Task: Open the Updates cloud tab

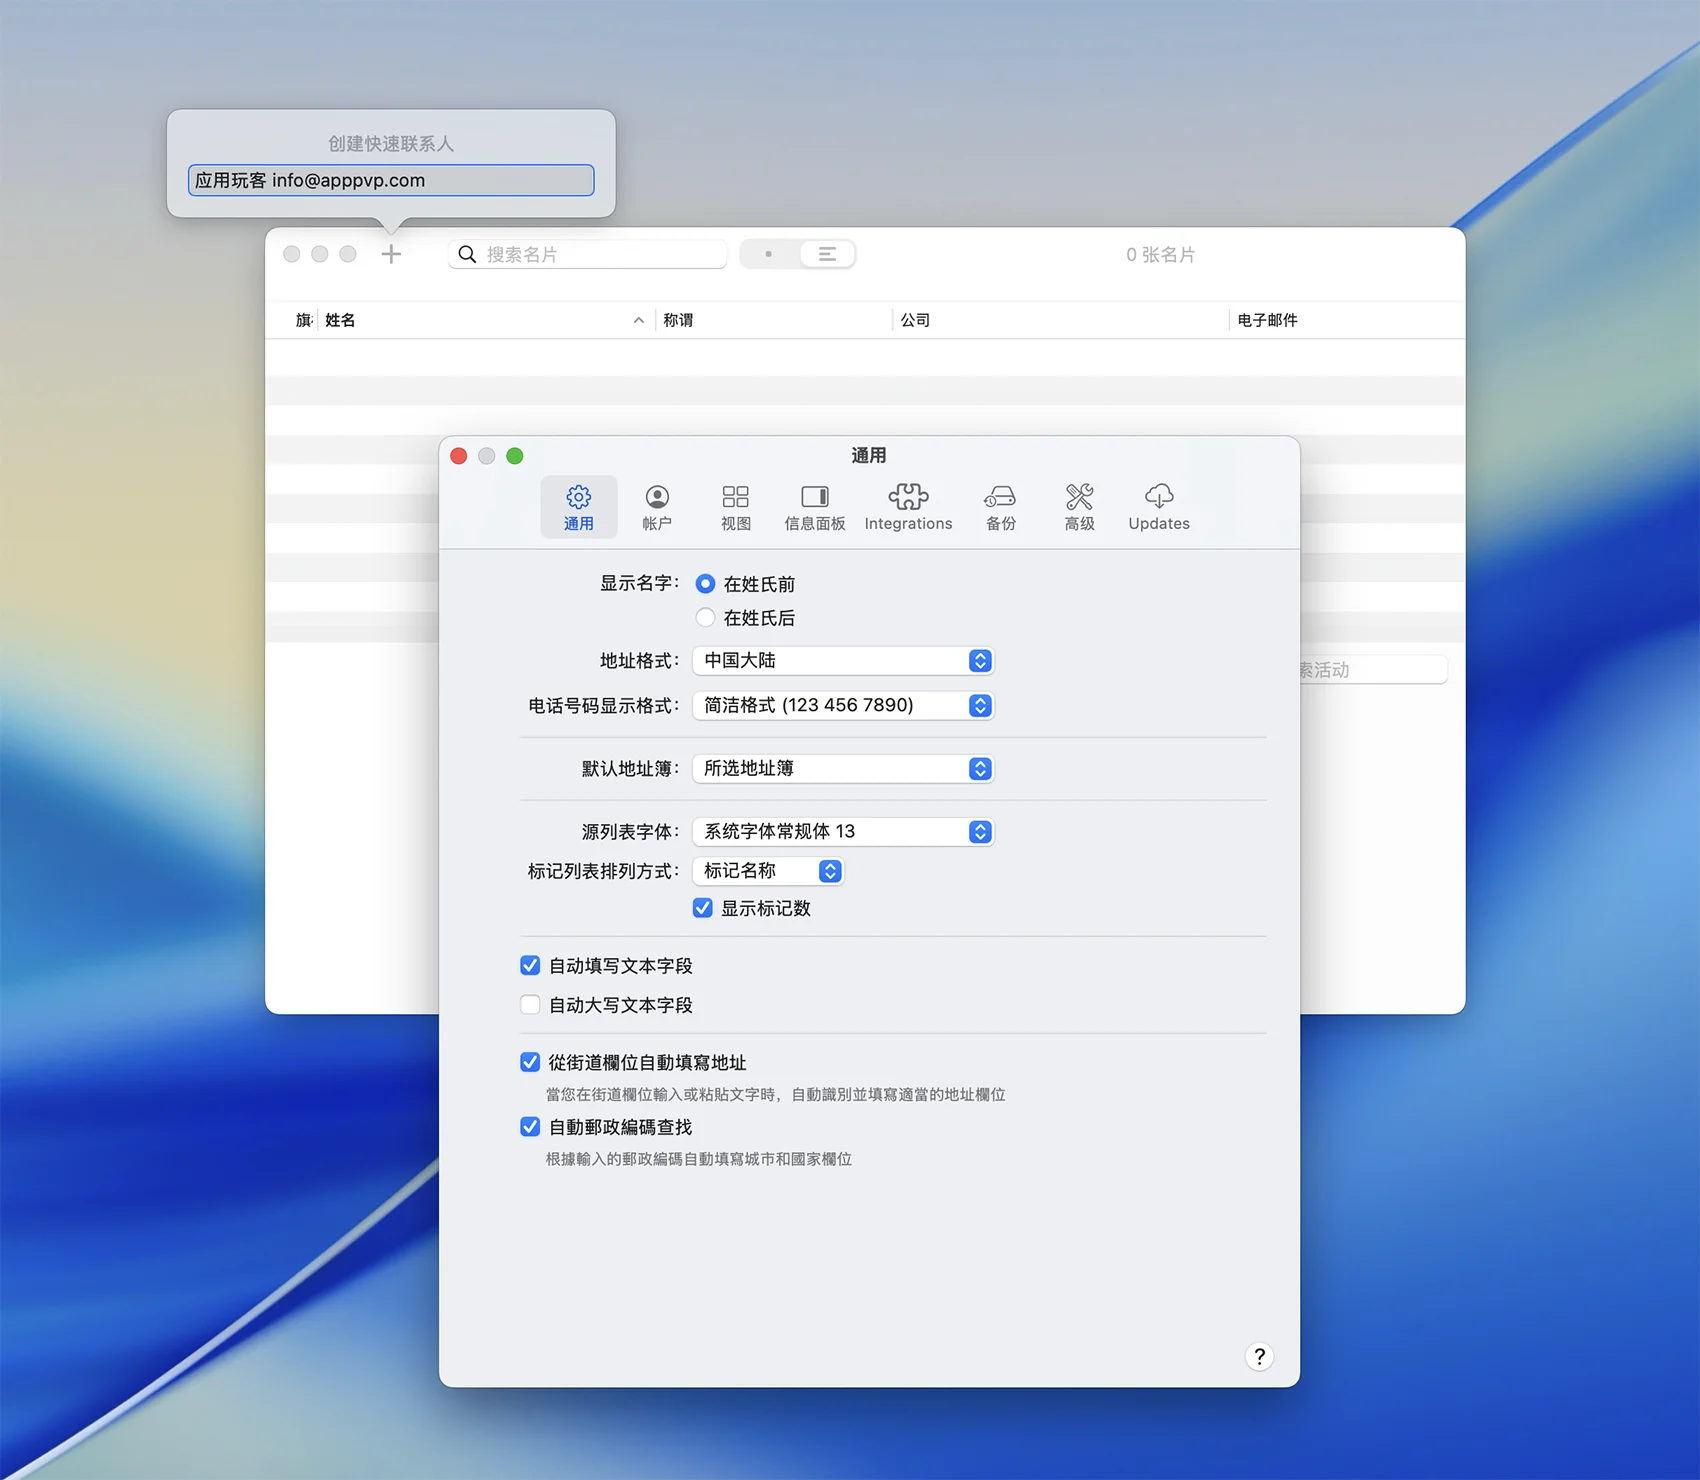Action: click(x=1158, y=507)
